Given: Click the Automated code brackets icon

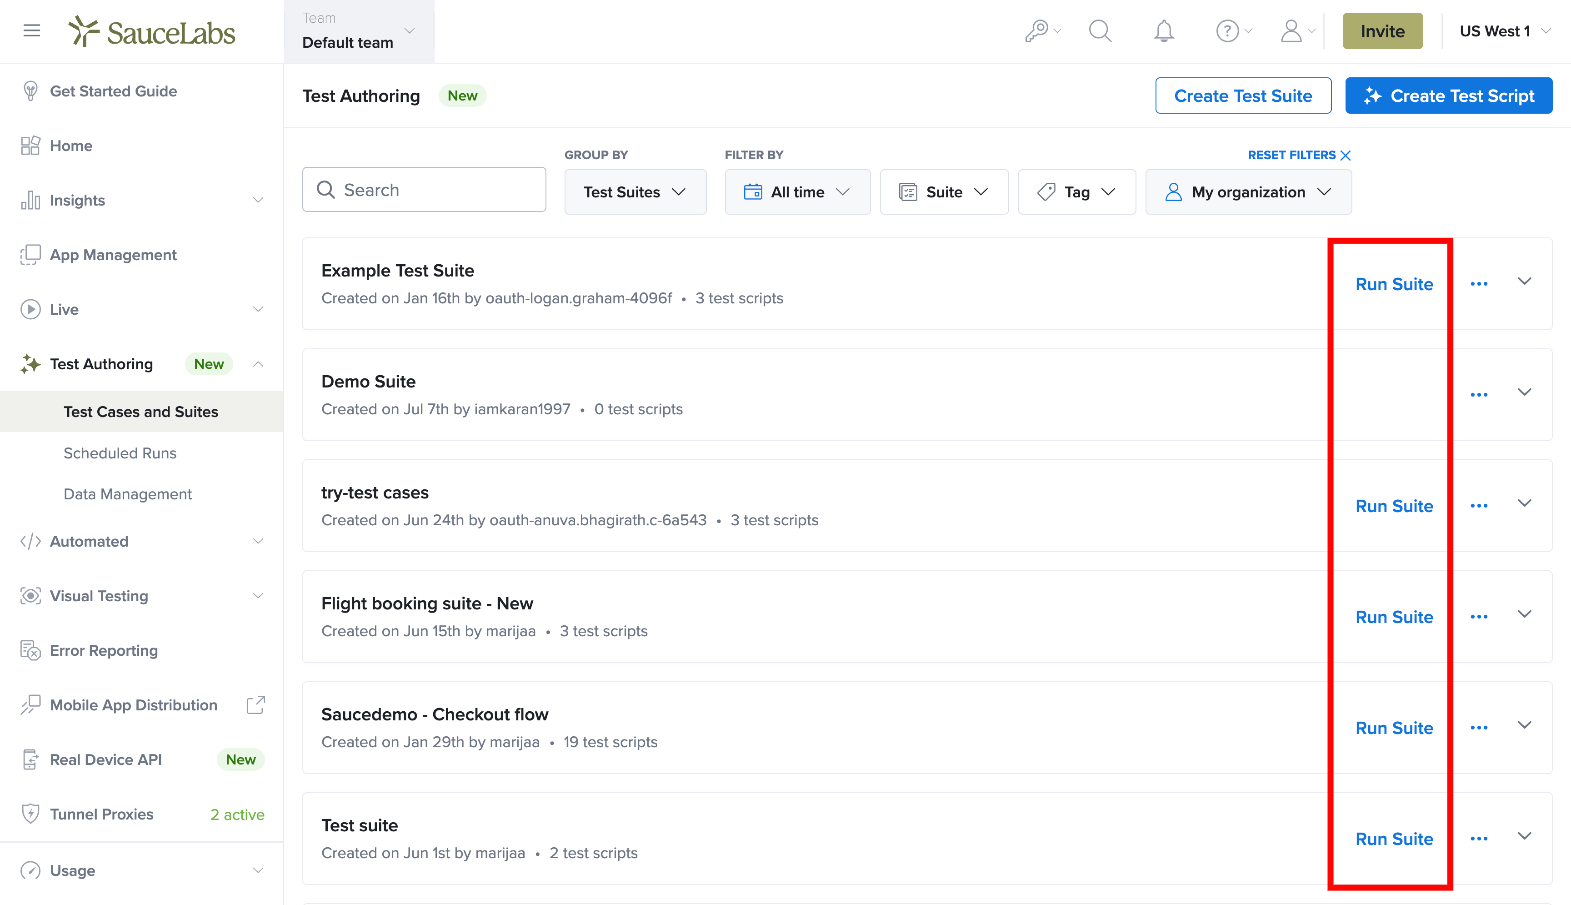Looking at the screenshot, I should coord(31,542).
